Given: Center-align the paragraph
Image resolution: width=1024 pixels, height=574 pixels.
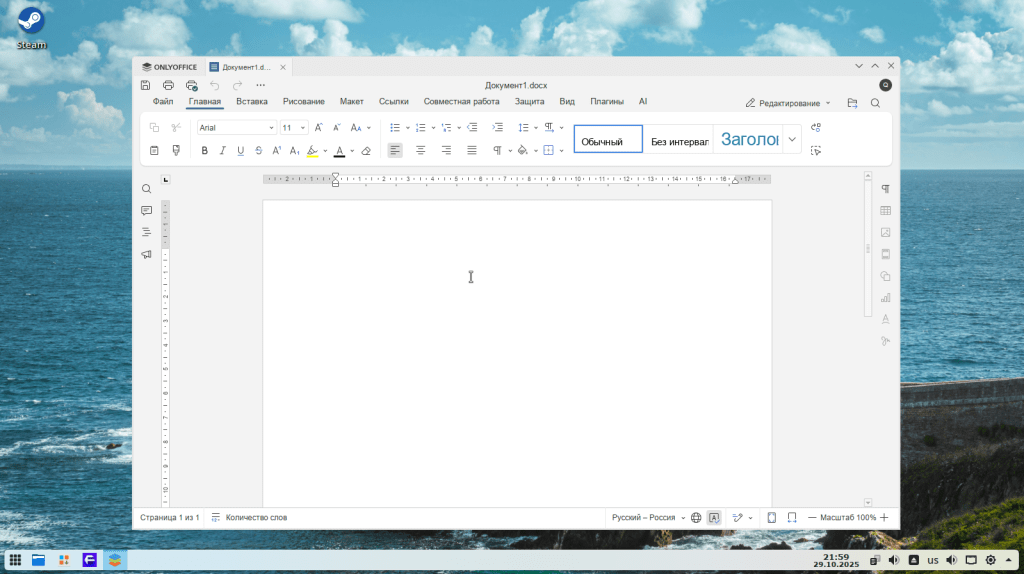Looking at the screenshot, I should pos(421,151).
